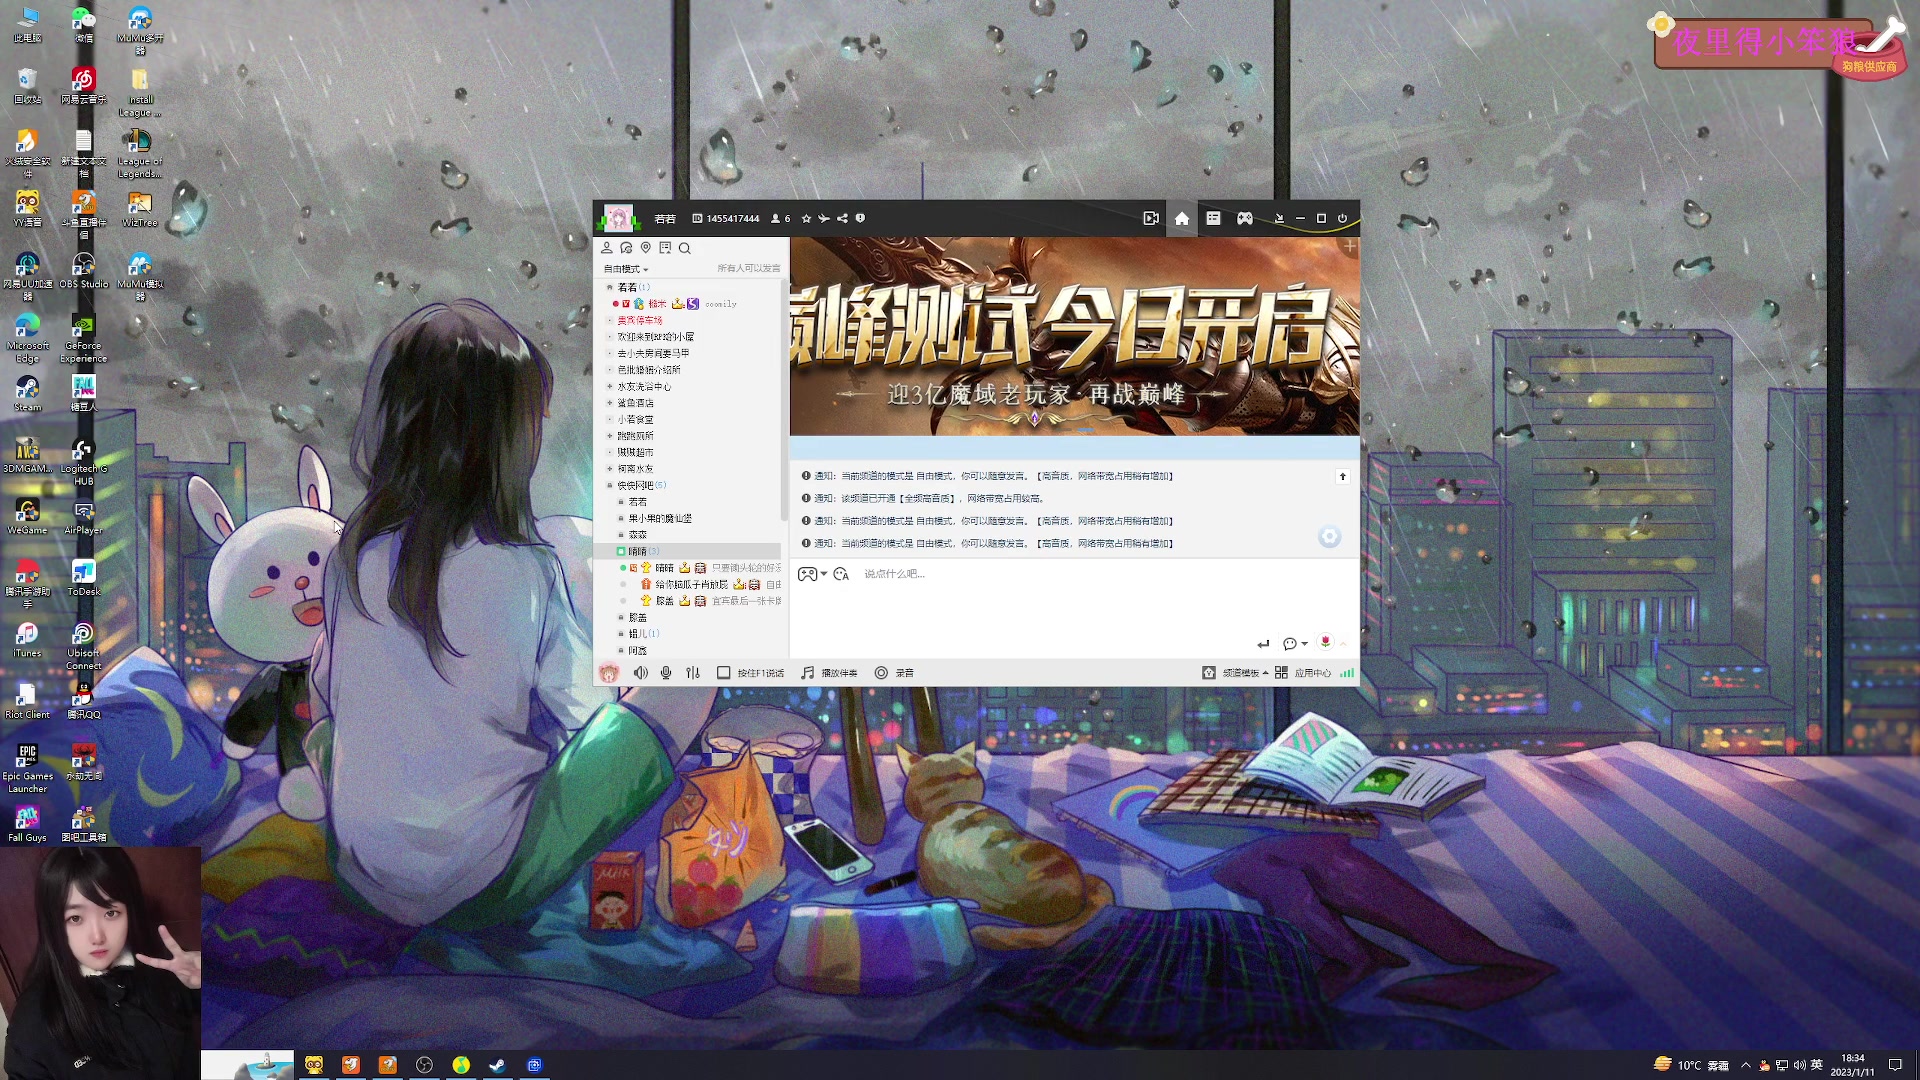The width and height of the screenshot is (1920, 1080).
Task: Click the 播放伴奏 music button
Action: 829,673
